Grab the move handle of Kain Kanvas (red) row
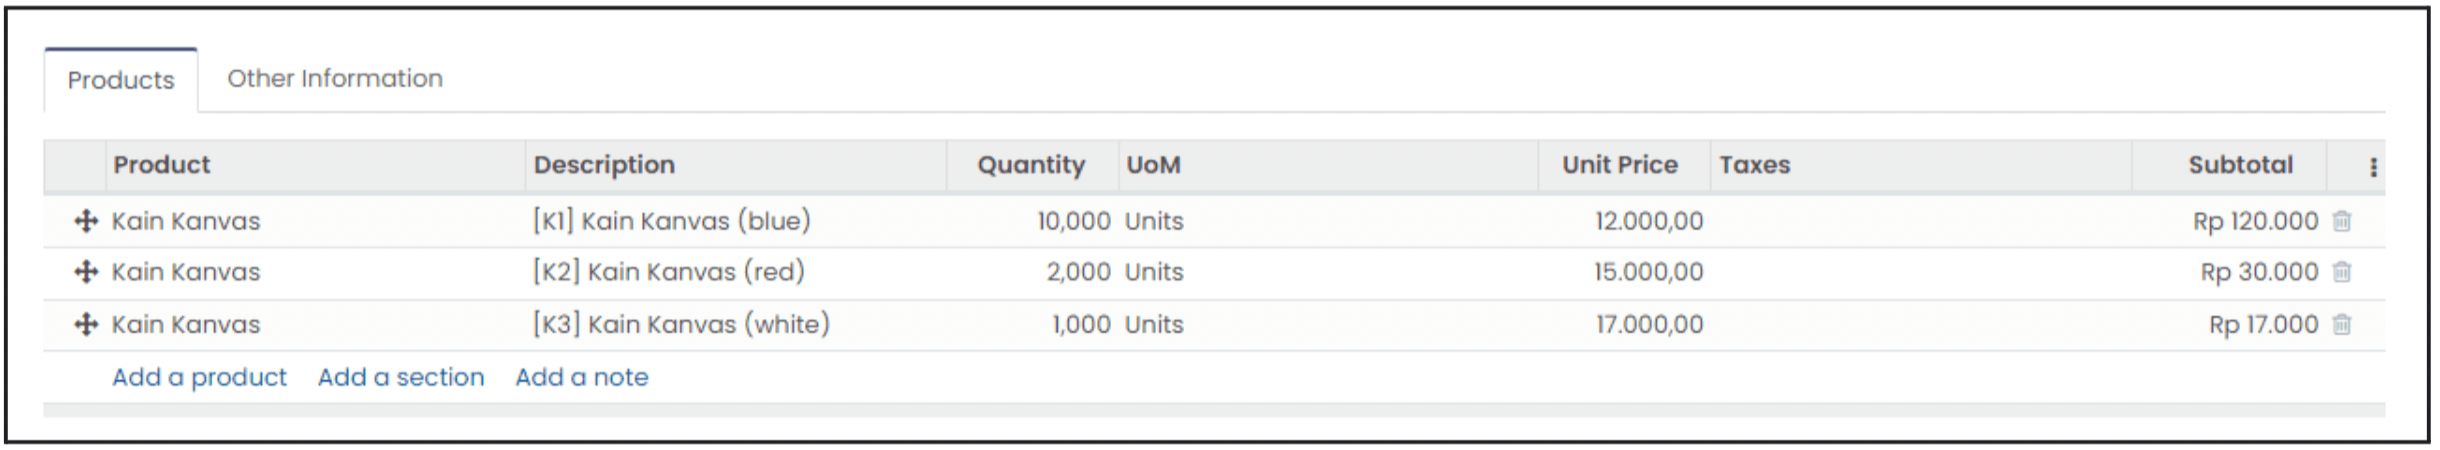Screen dimensions: 2440x450 [86, 272]
